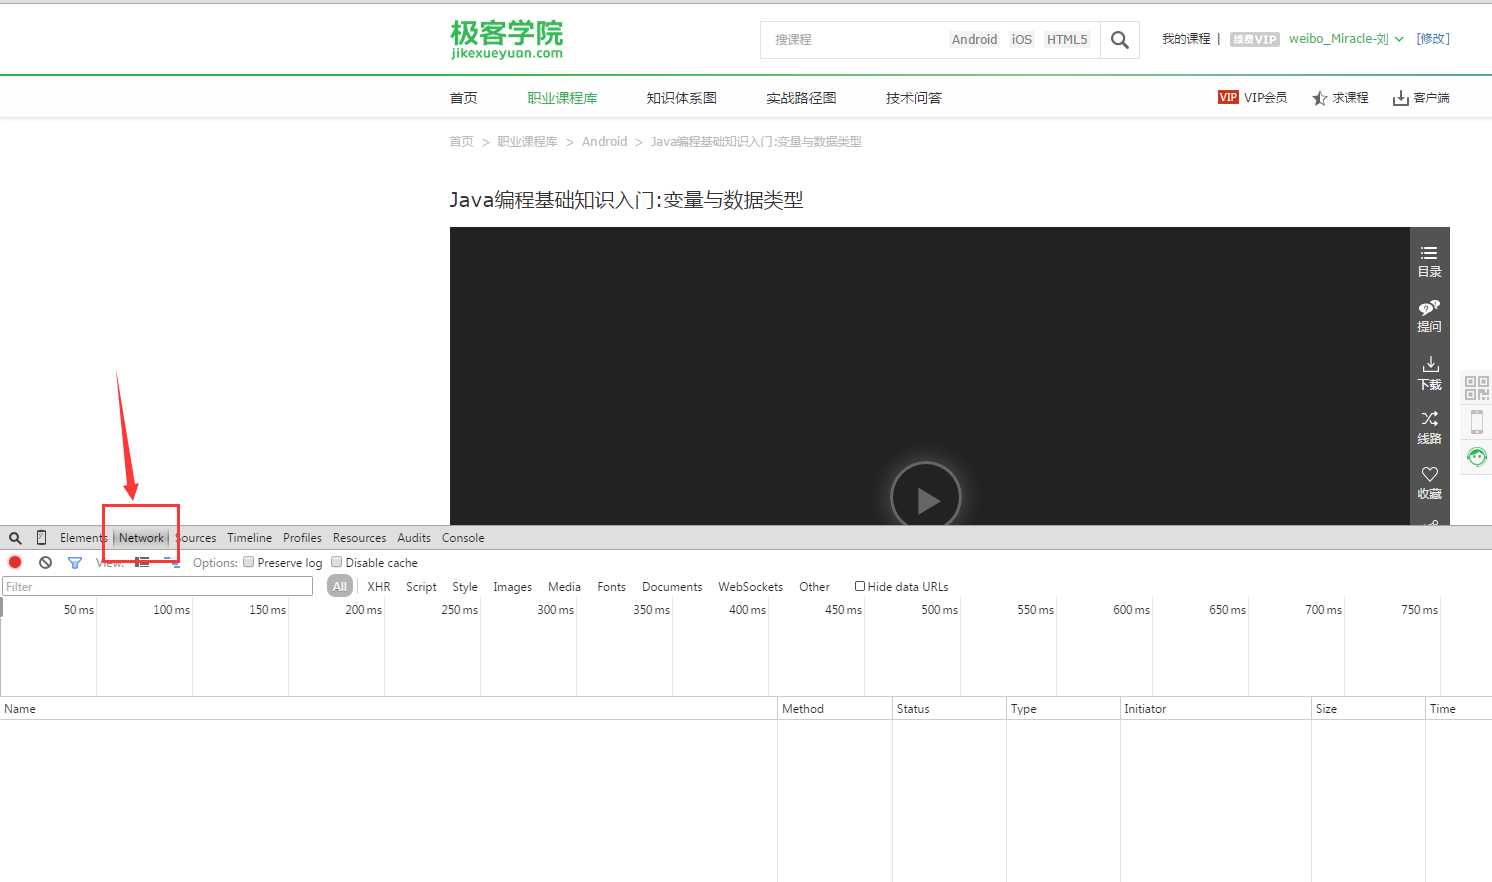Click the Android breadcrumb link
Viewport: 1492px width, 882px height.
pyautogui.click(x=604, y=142)
